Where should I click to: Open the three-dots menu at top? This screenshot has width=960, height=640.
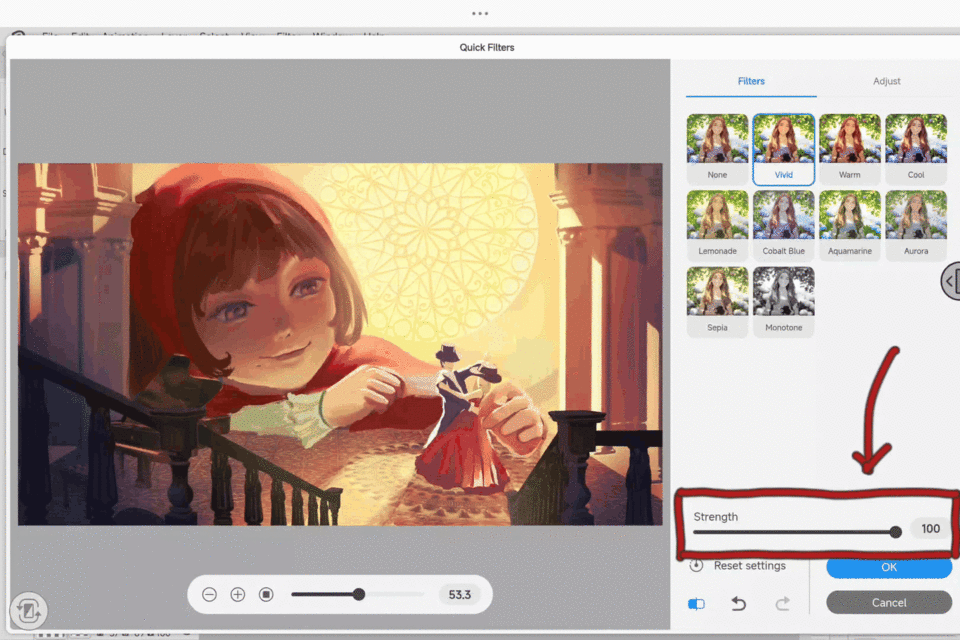[x=480, y=13]
